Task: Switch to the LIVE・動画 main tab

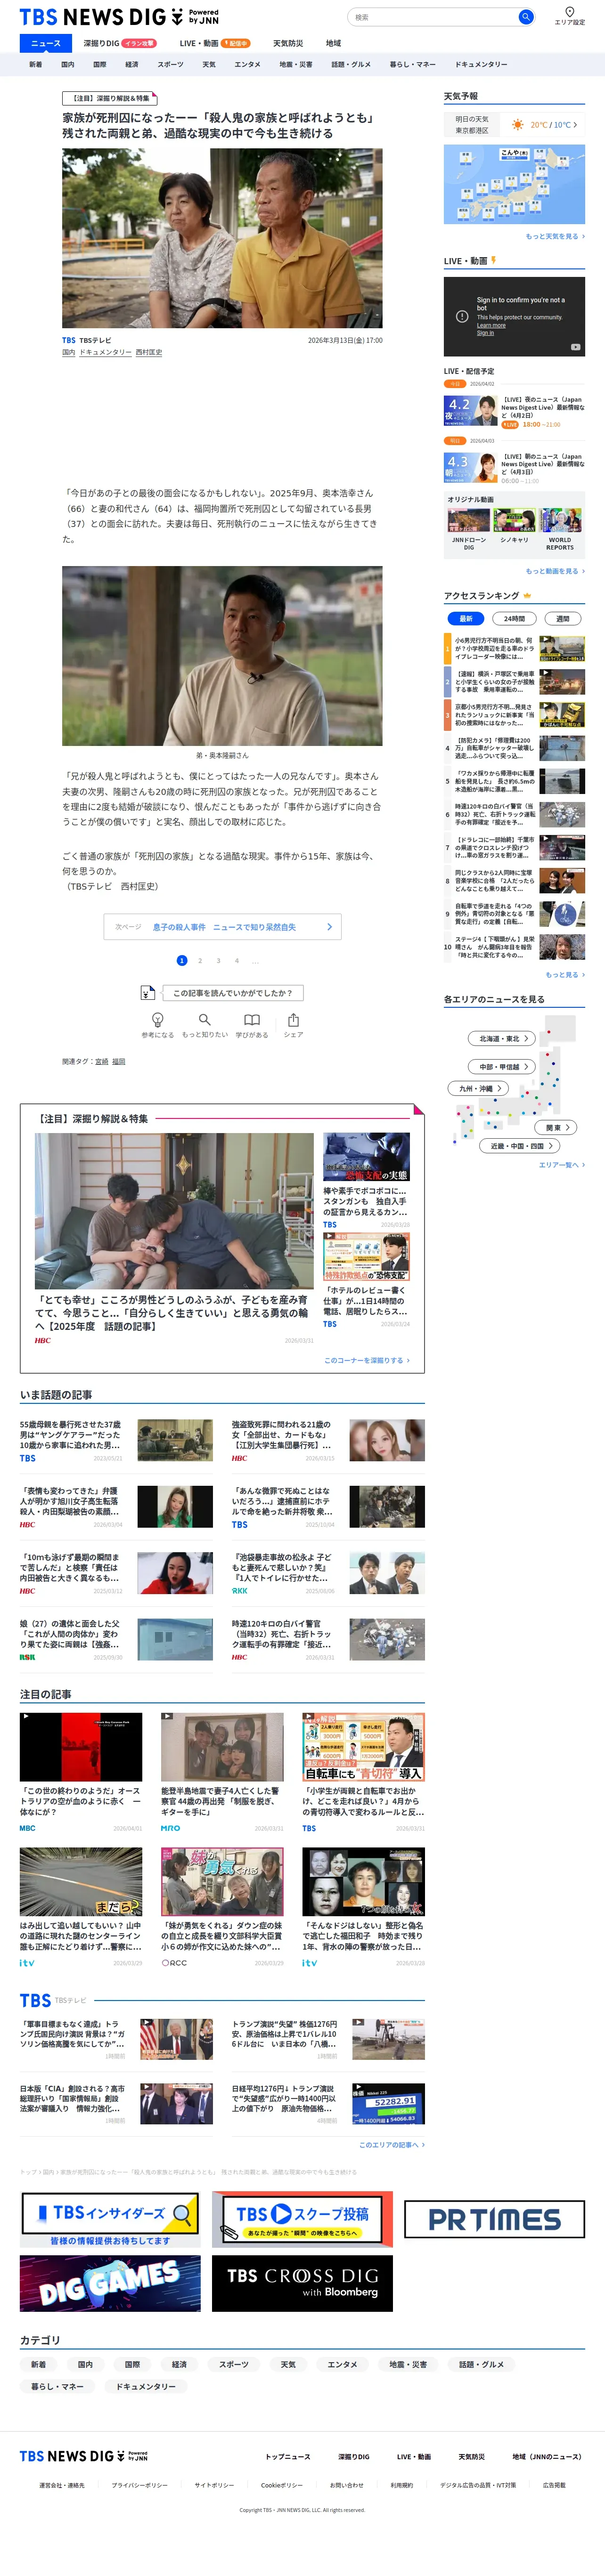Action: 214,43
